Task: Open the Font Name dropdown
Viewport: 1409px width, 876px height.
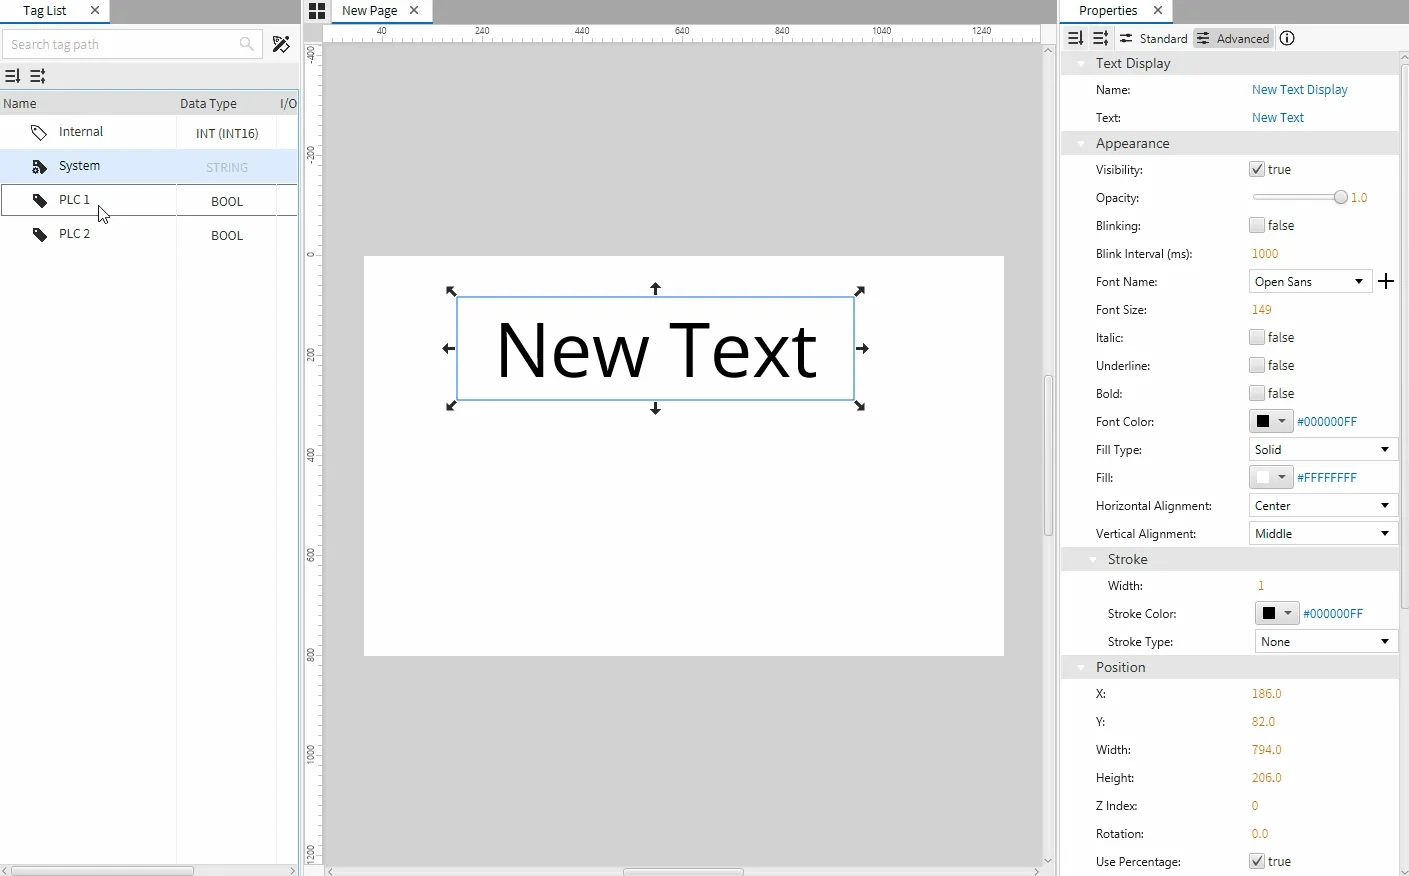Action: tap(1310, 282)
